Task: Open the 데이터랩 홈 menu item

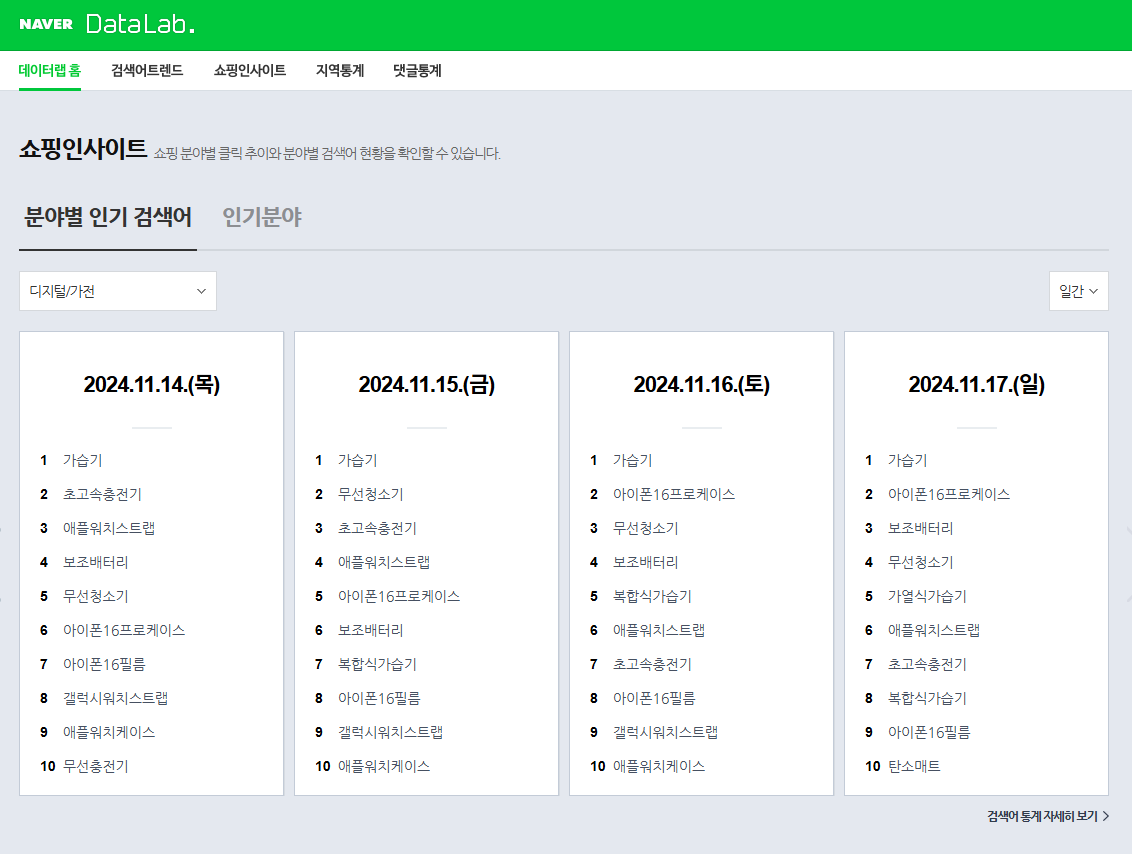Action: pyautogui.click(x=49, y=71)
